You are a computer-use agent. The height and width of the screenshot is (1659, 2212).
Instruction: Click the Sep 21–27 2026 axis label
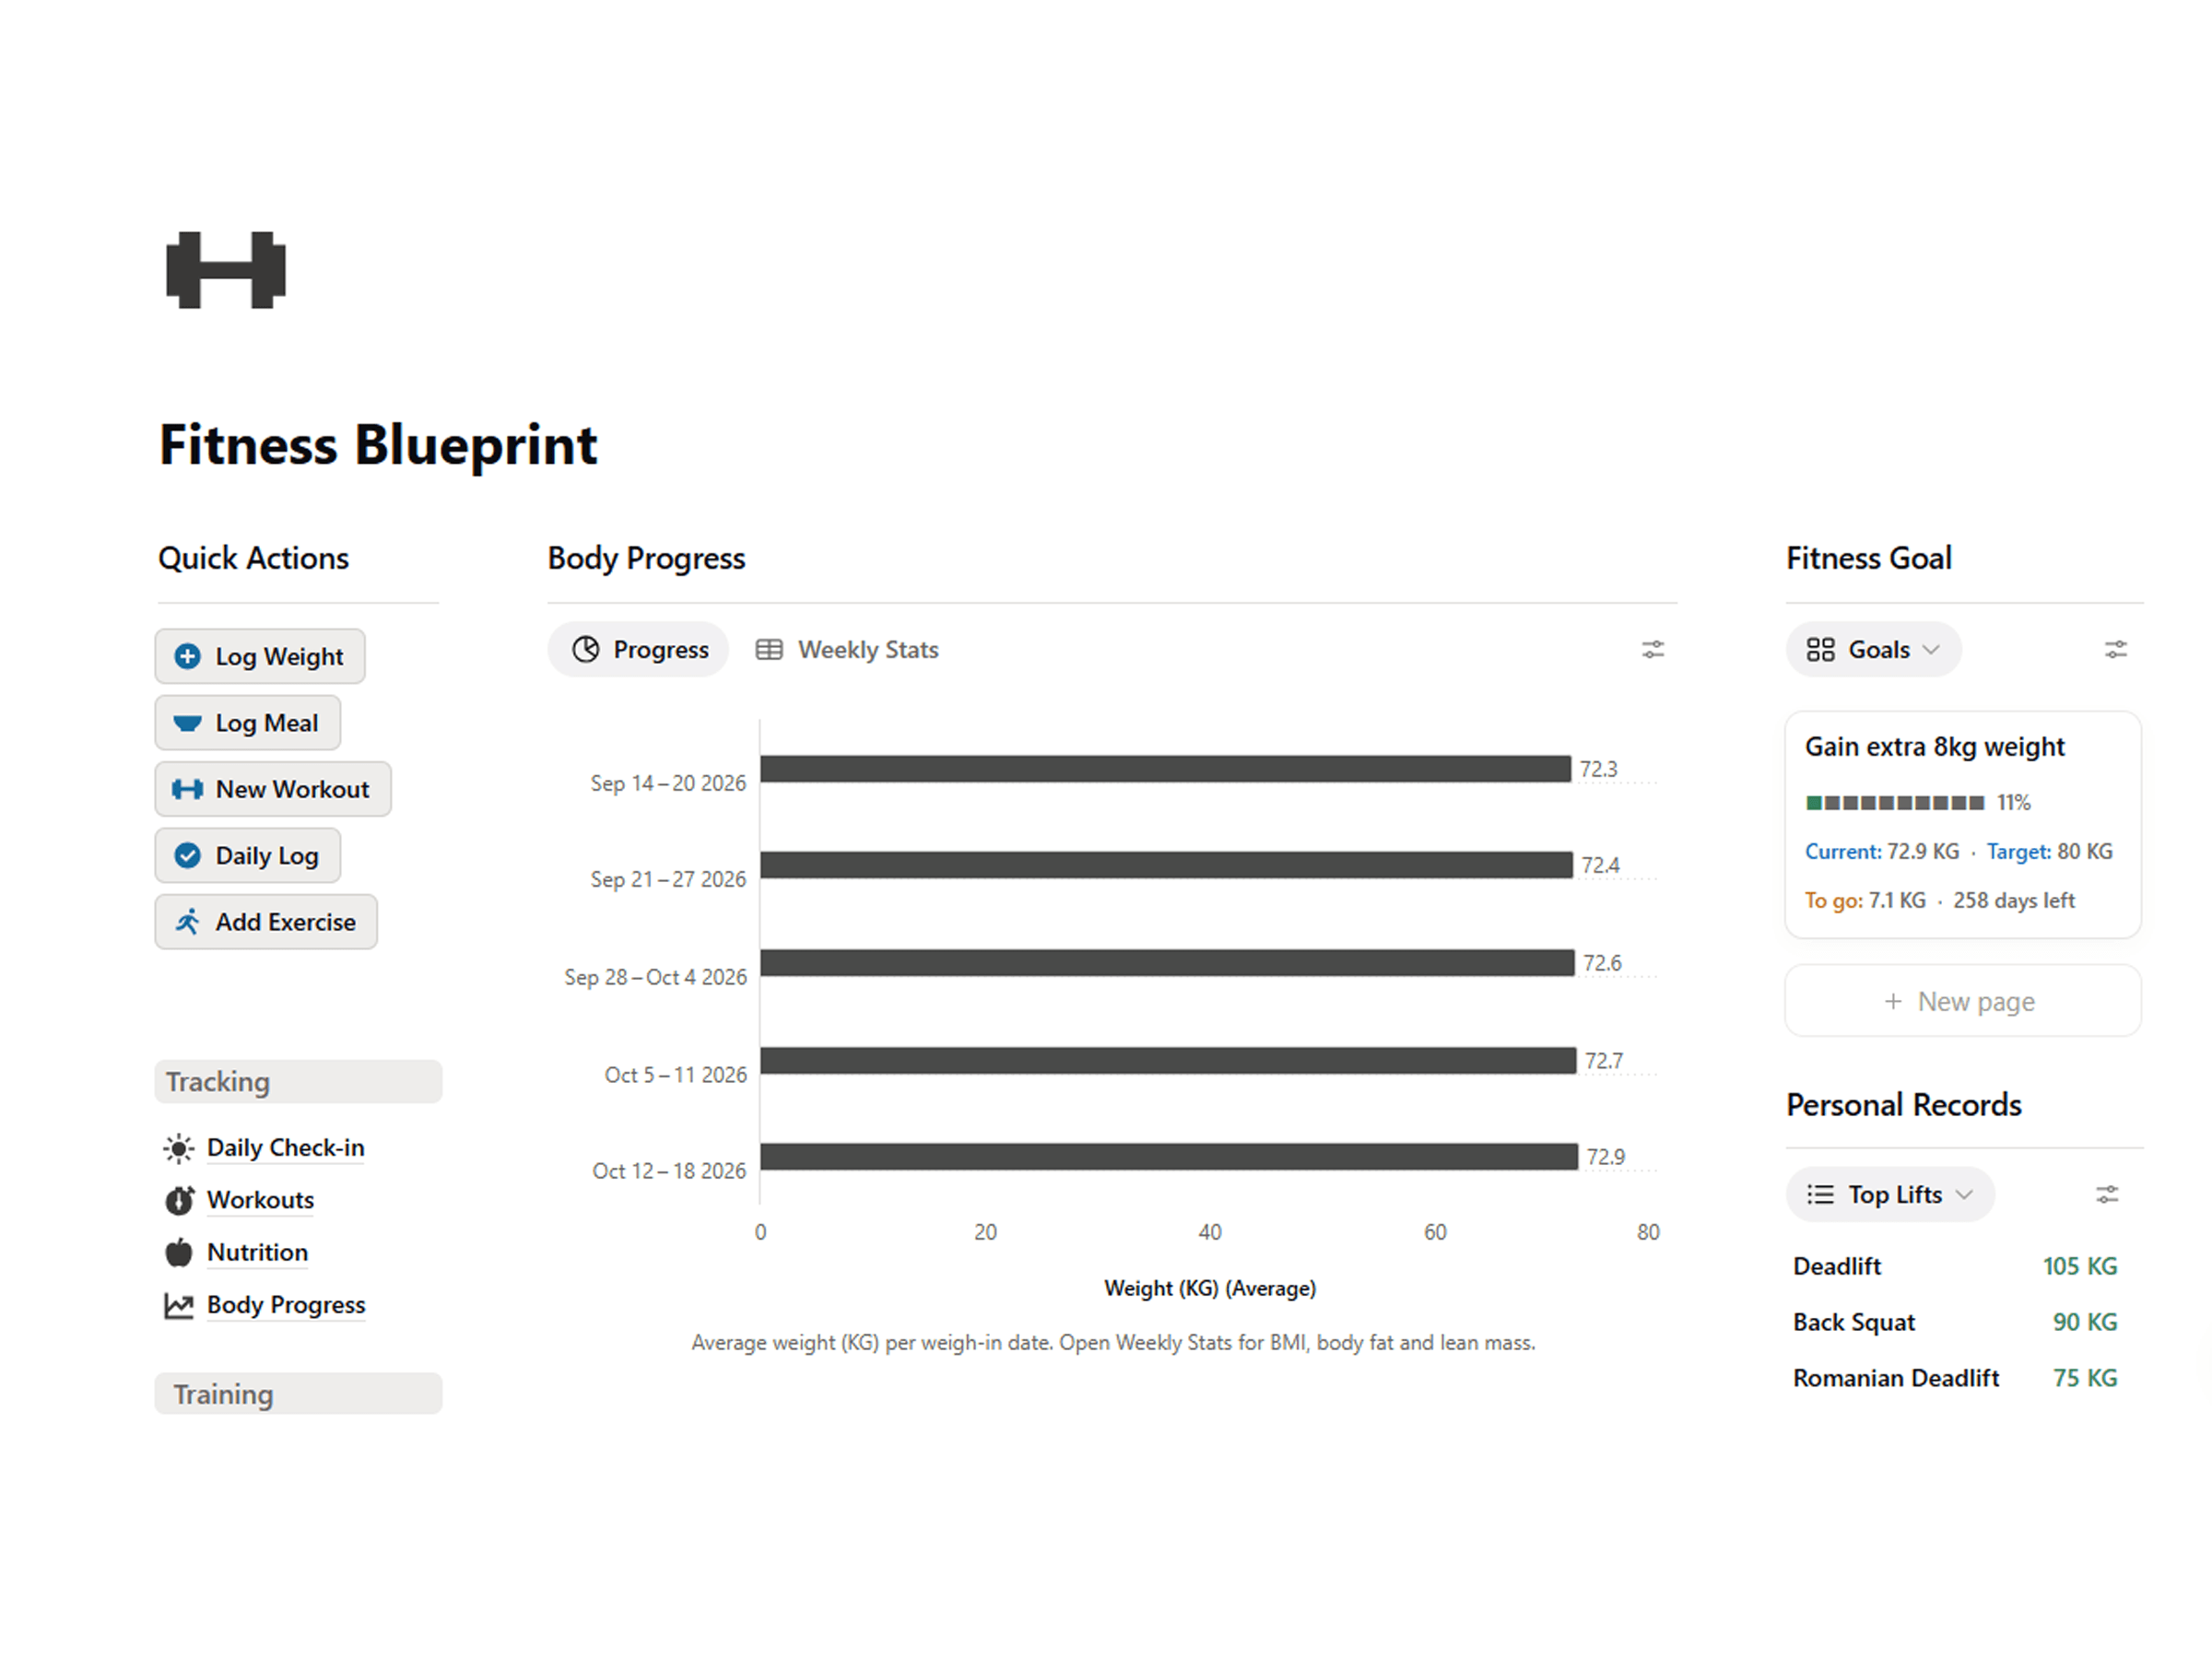click(x=668, y=880)
